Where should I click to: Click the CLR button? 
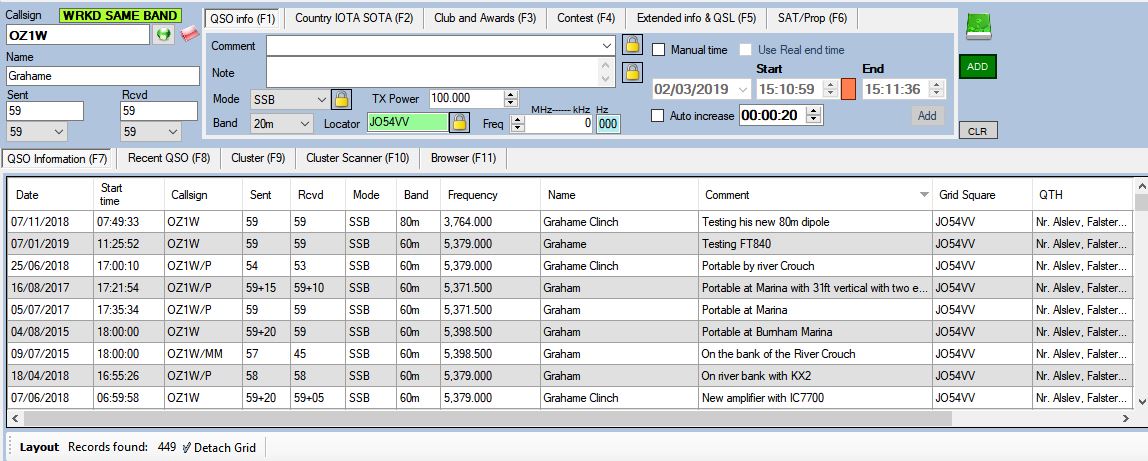point(977,132)
